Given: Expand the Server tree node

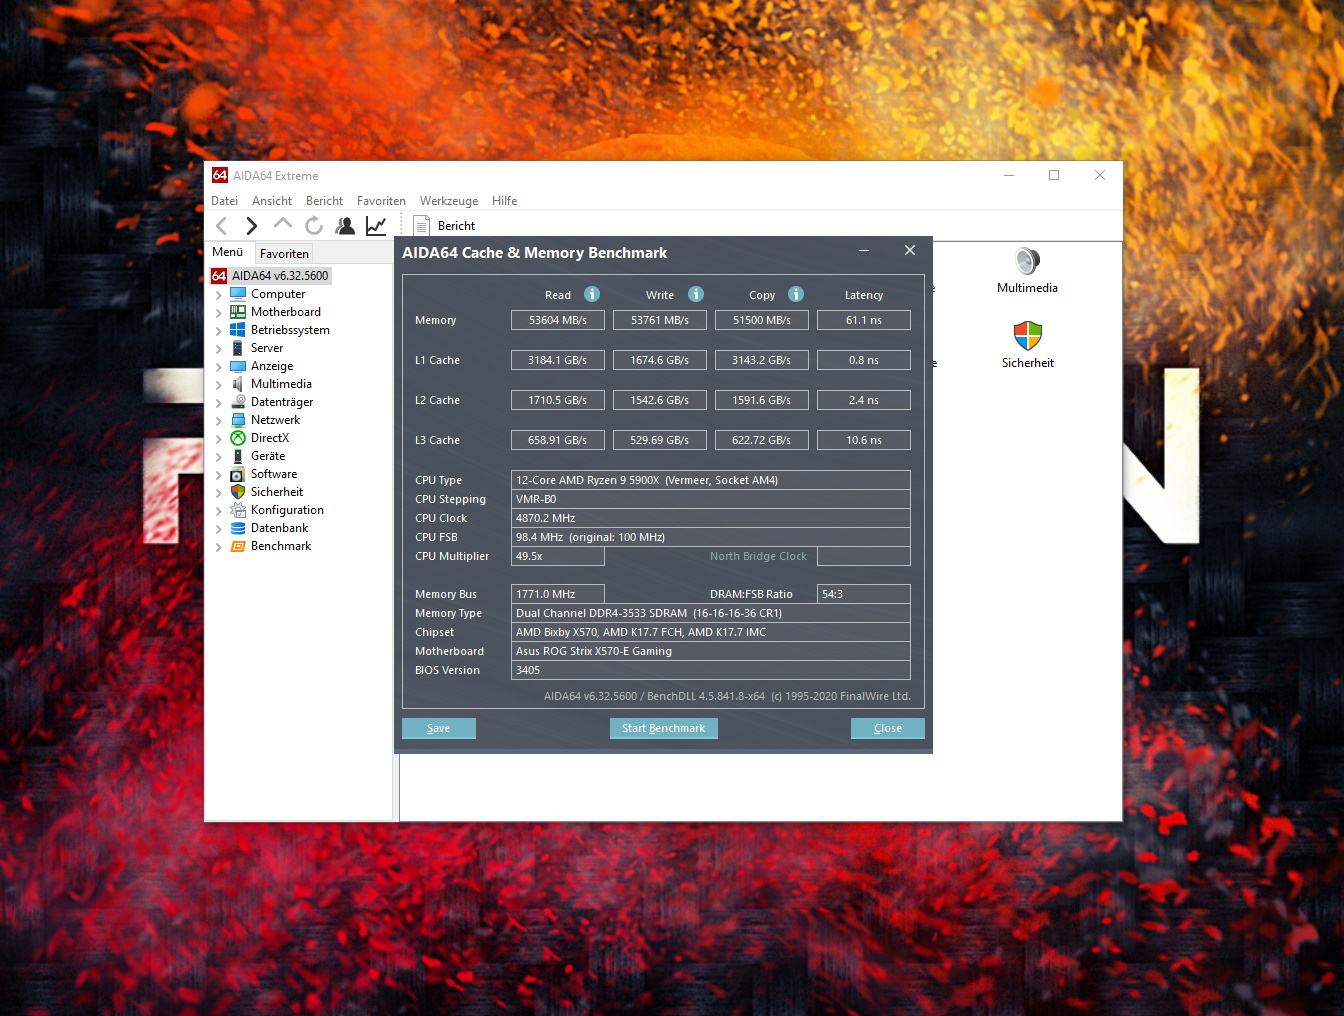Looking at the screenshot, I should tap(219, 349).
